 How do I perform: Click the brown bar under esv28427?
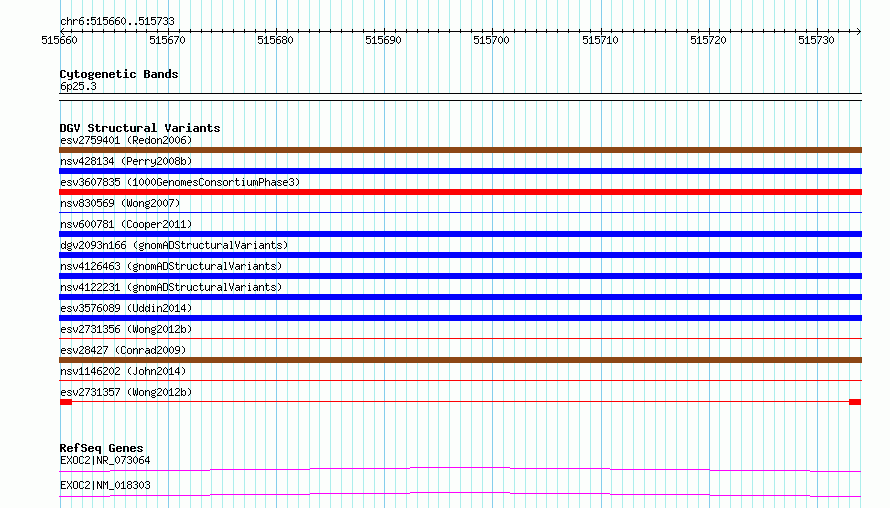[x=460, y=360]
